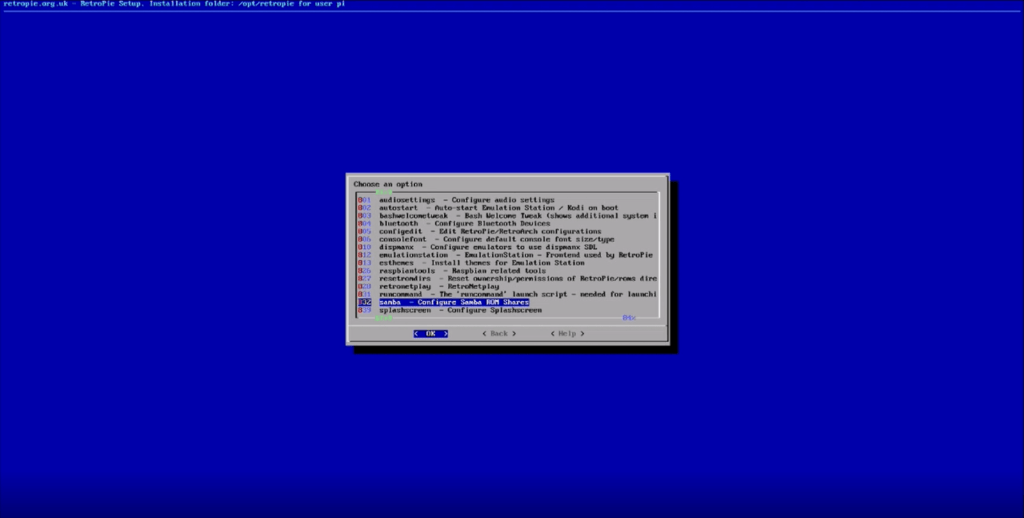
Task: Choose raspbiantools related tools entry
Action: point(452,270)
